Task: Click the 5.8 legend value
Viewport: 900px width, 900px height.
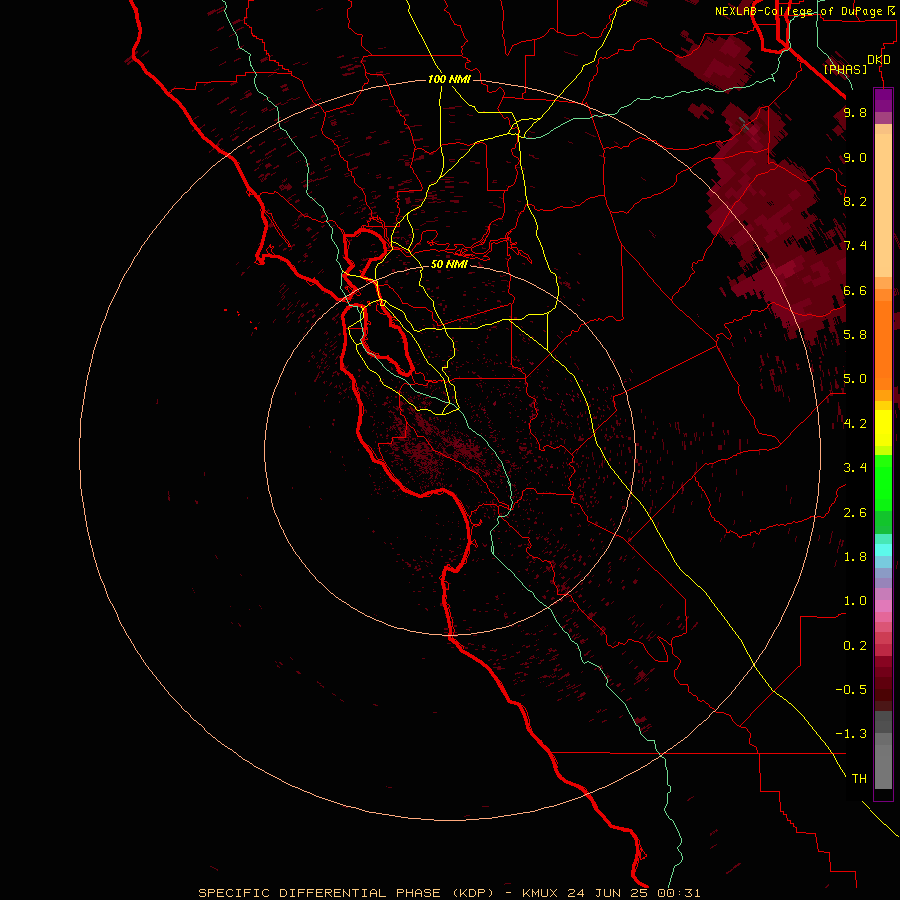Action: coord(855,335)
